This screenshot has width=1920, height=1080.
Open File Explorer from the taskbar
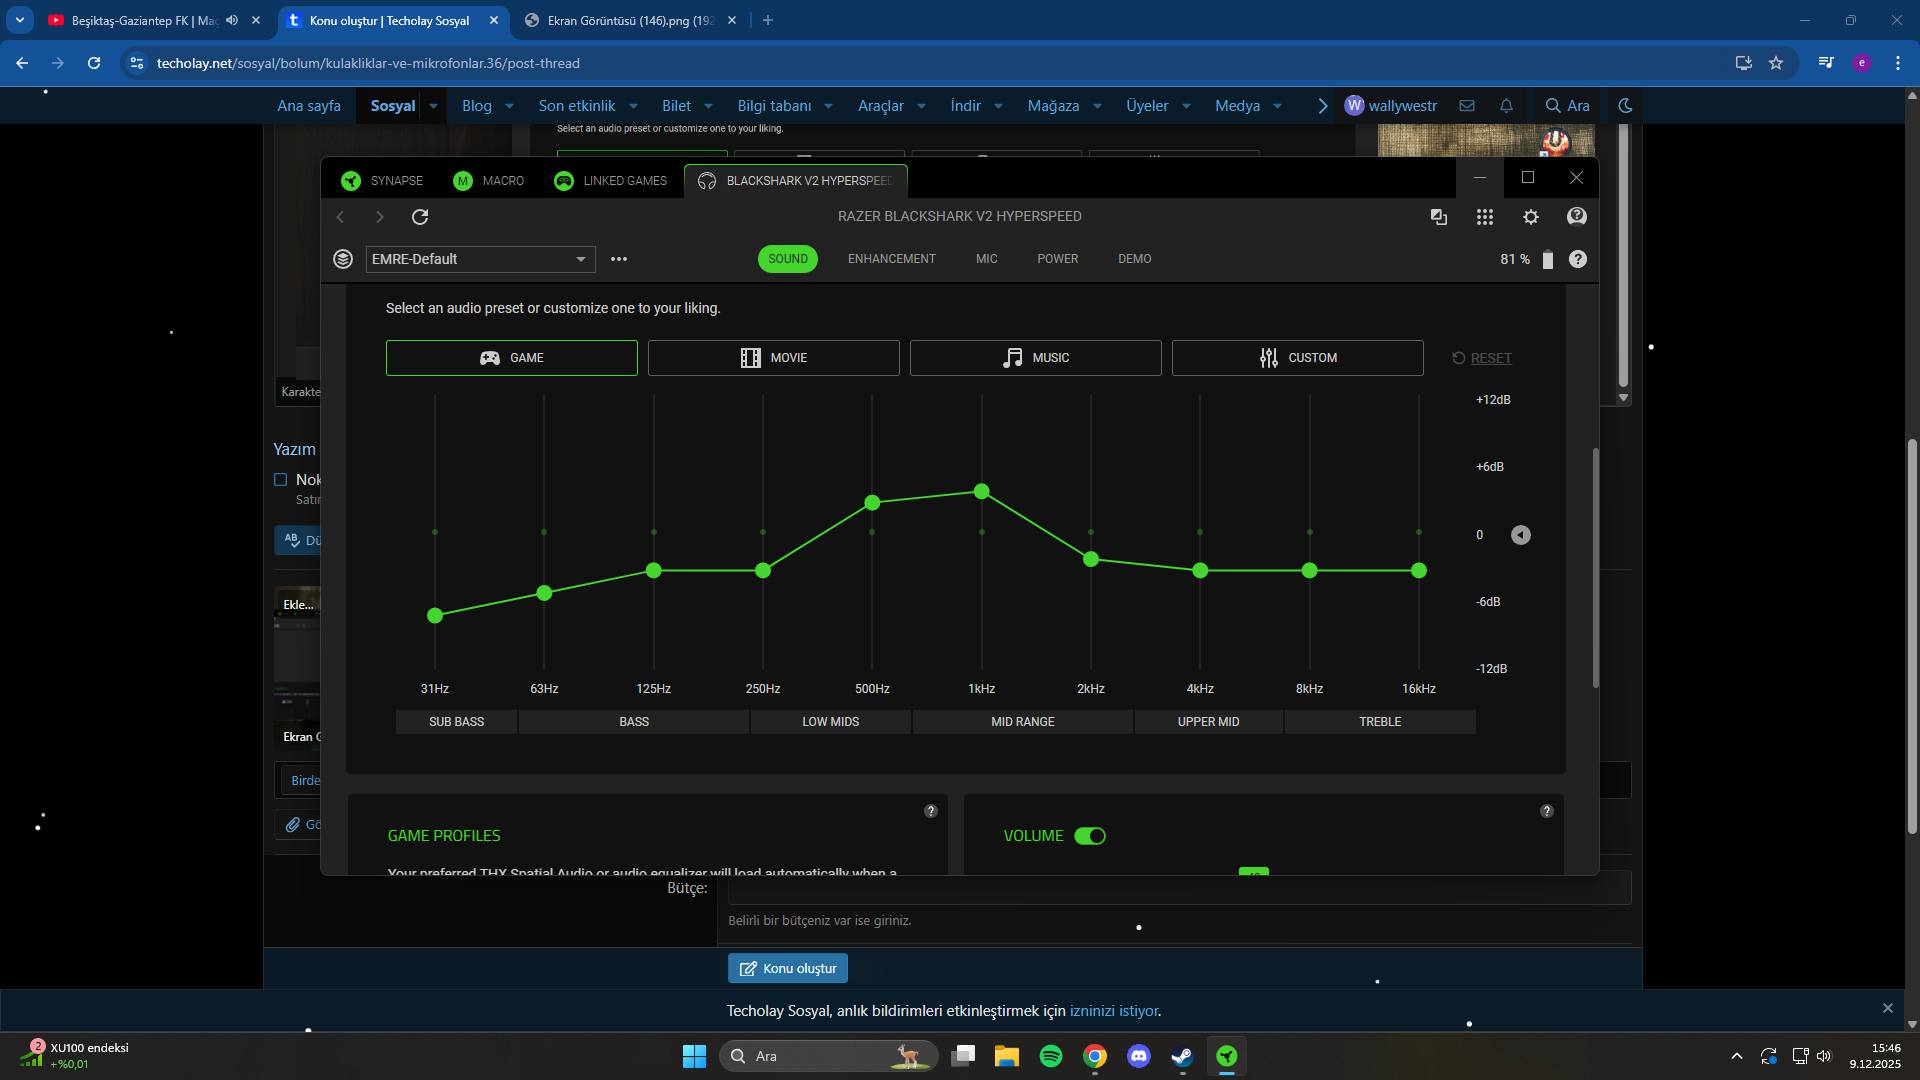pos(1007,1056)
